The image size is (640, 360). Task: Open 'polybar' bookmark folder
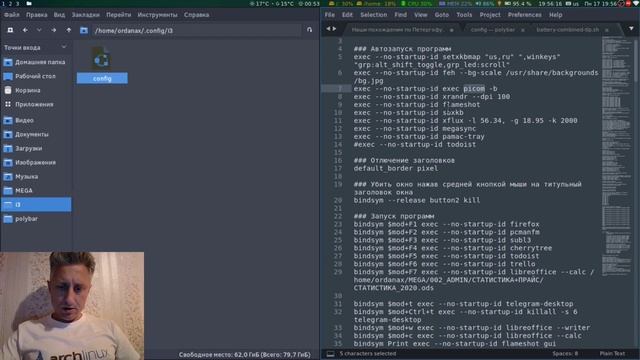pos(36,219)
